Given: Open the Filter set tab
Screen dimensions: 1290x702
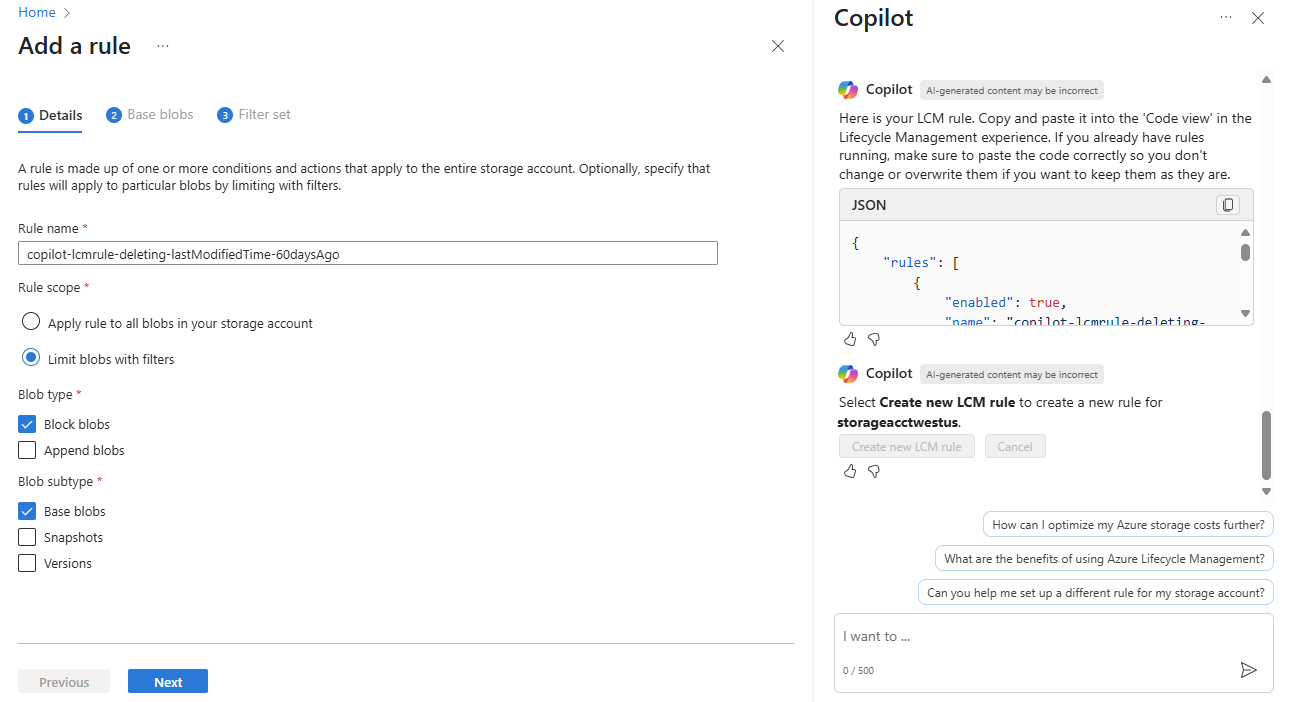Looking at the screenshot, I should pyautogui.click(x=254, y=115).
